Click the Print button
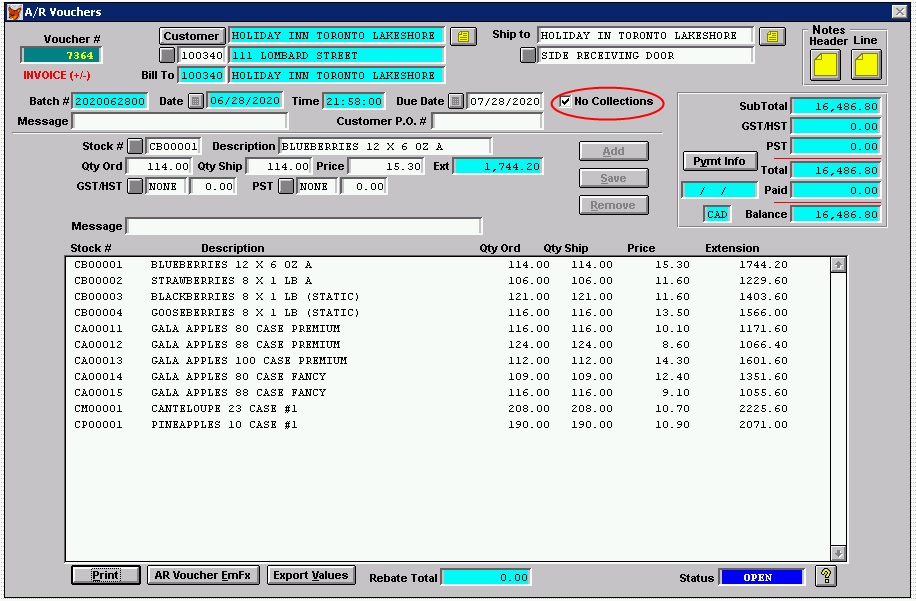Image resolution: width=916 pixels, height=601 pixels. tap(105, 575)
